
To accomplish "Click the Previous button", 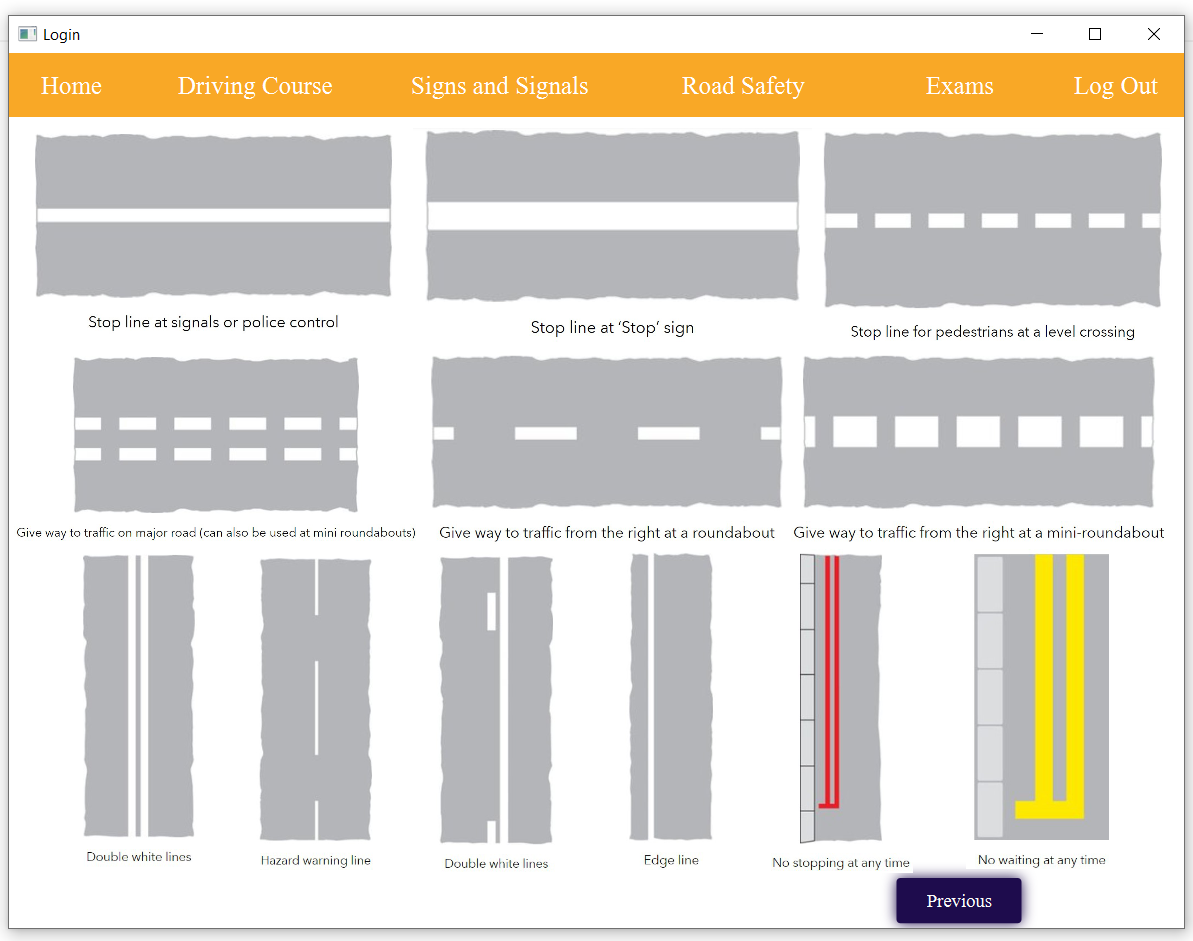I will point(958,900).
